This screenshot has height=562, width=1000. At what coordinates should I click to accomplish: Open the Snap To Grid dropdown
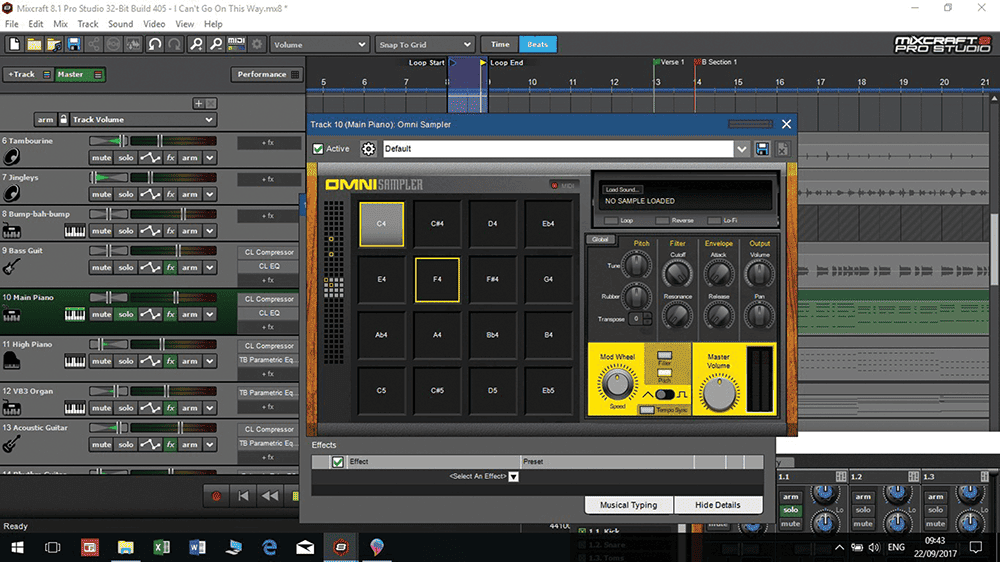(x=424, y=45)
